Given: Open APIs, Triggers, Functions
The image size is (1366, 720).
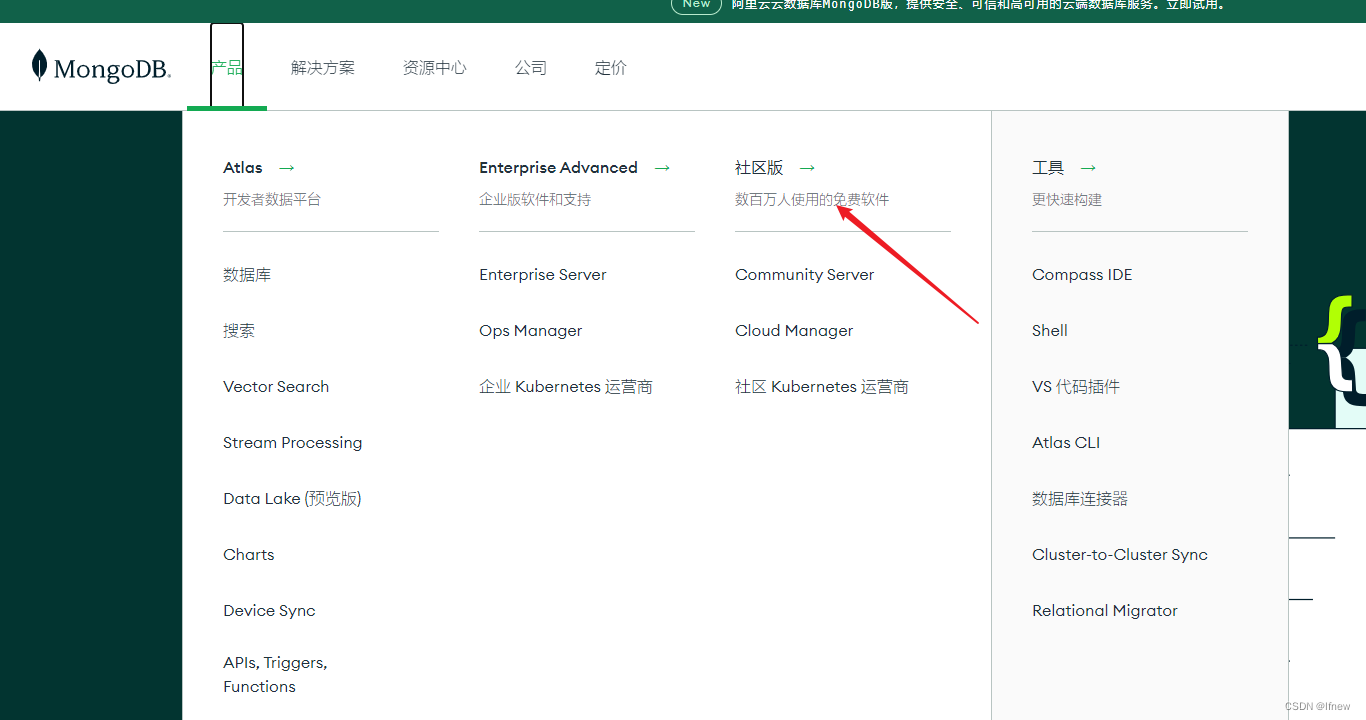Looking at the screenshot, I should (275, 675).
